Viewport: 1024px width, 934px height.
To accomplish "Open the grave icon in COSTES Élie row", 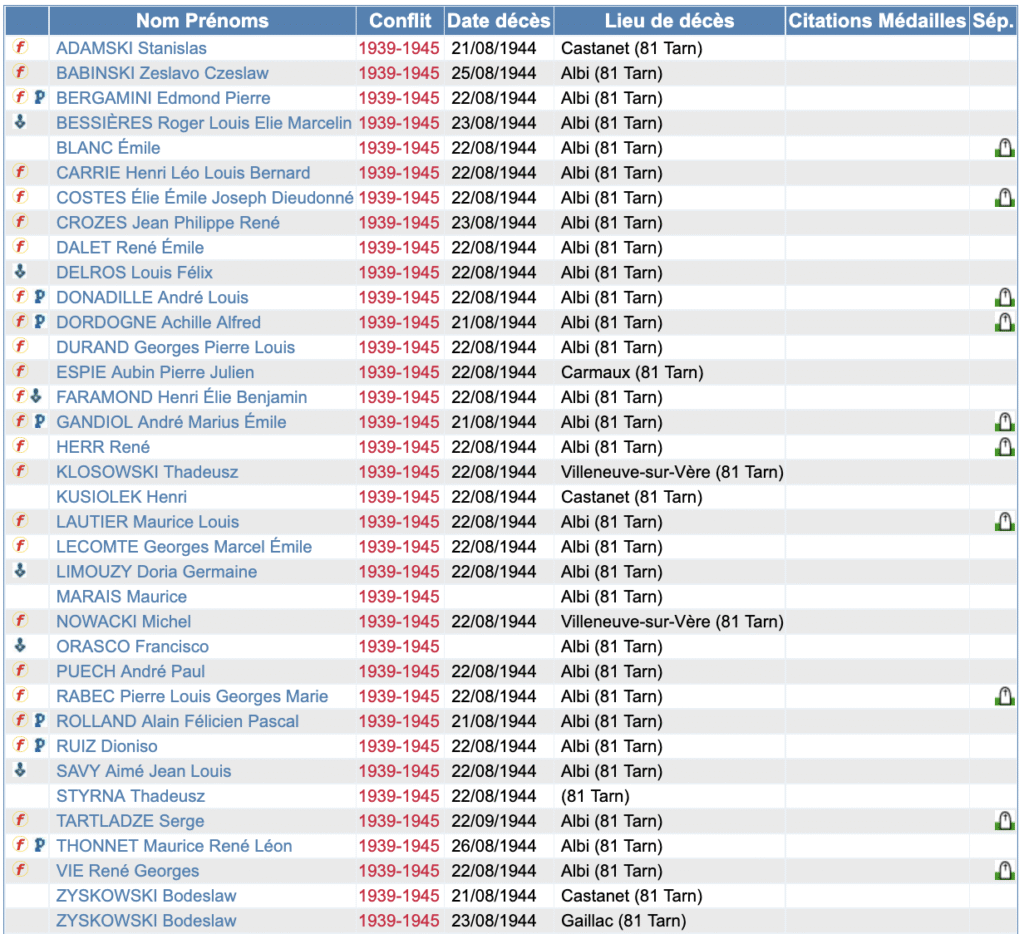I will click(1004, 197).
